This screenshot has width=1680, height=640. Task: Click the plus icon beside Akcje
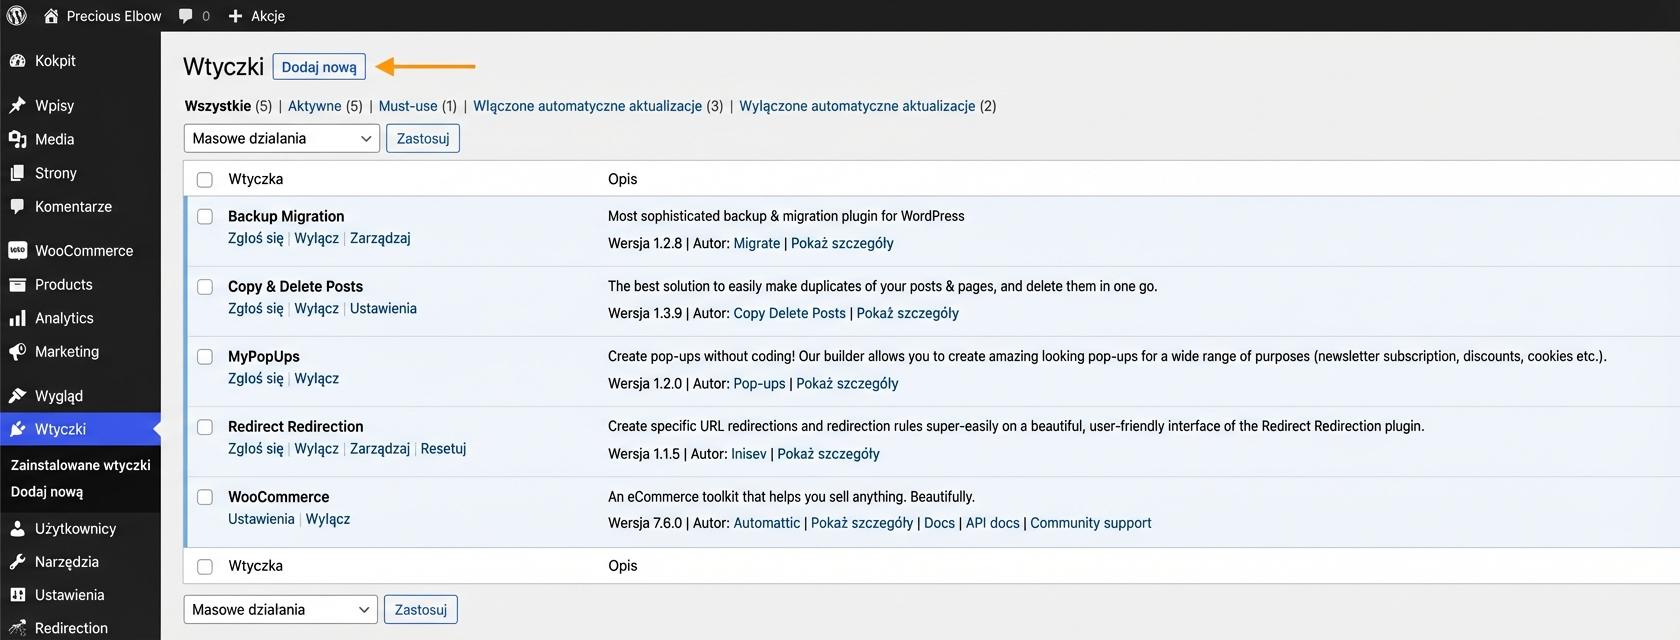tap(235, 16)
